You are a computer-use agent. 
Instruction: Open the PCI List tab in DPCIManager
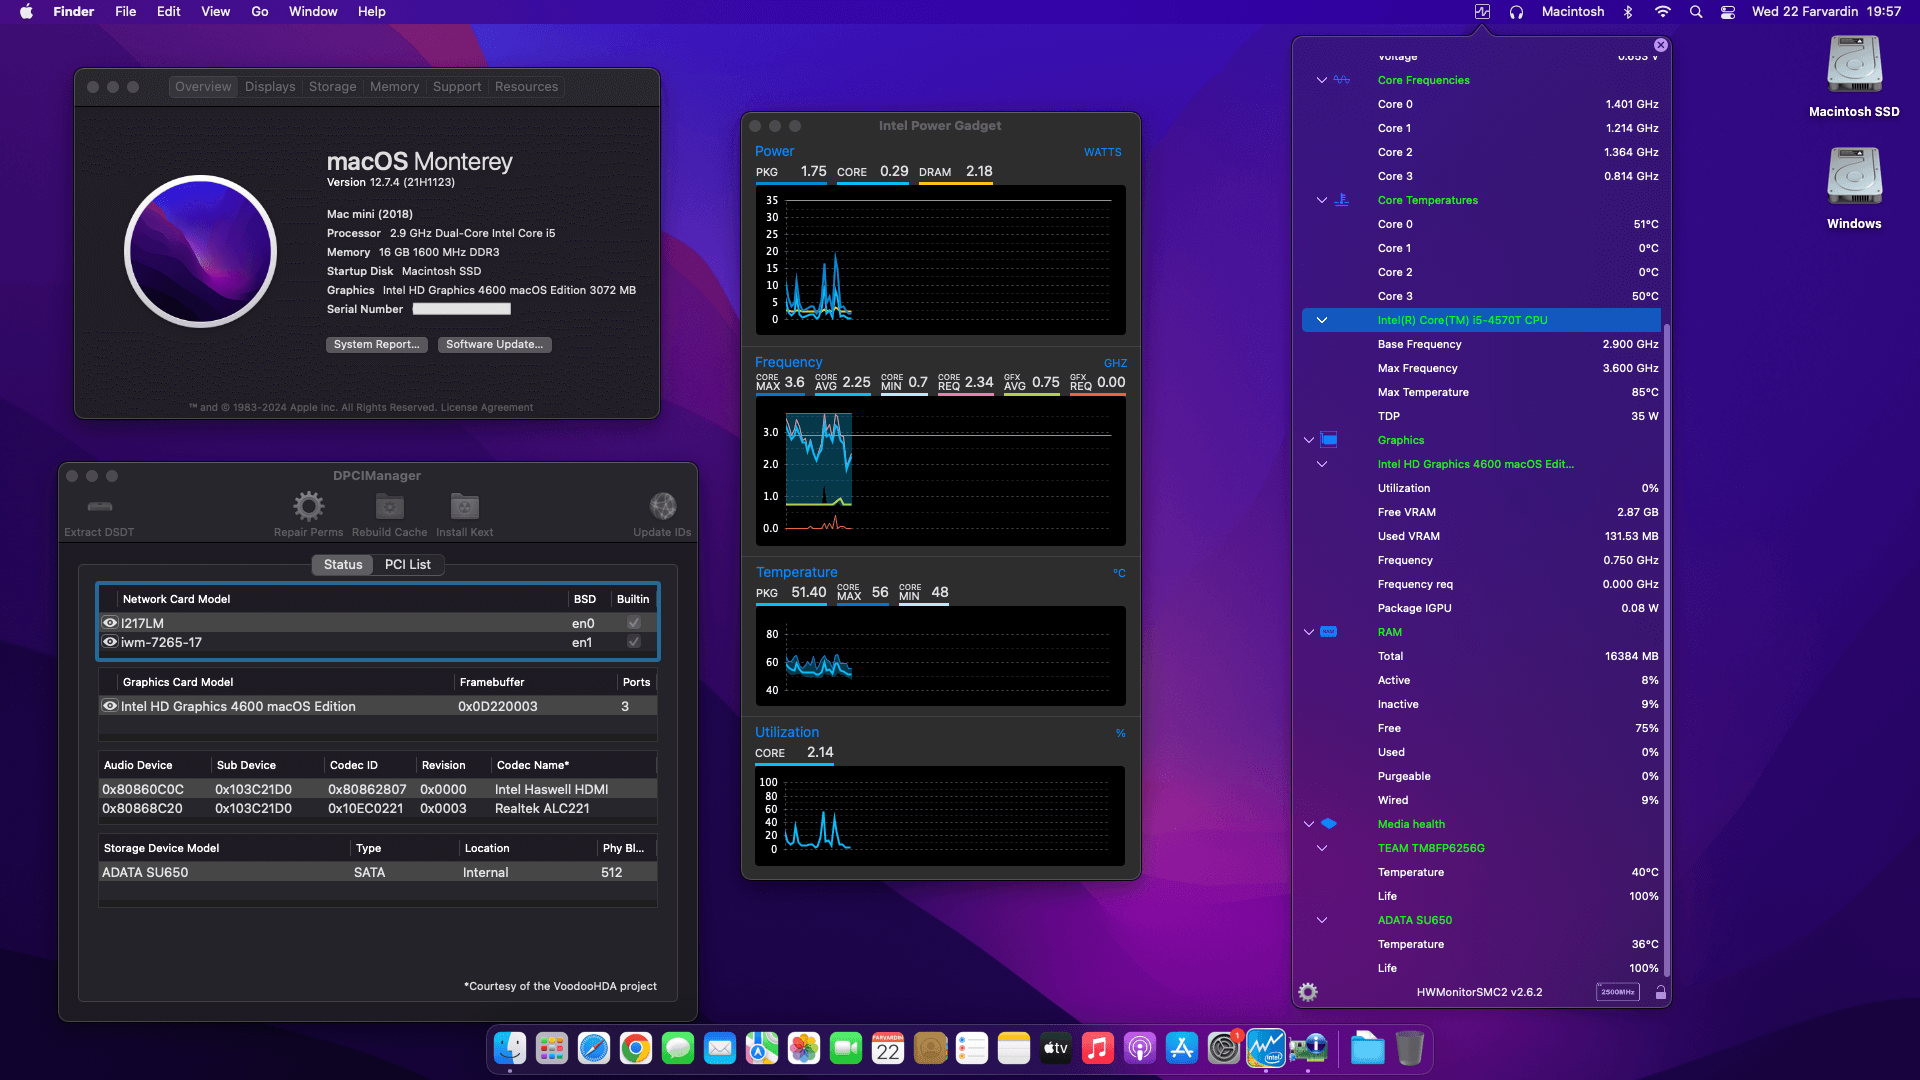(x=408, y=565)
